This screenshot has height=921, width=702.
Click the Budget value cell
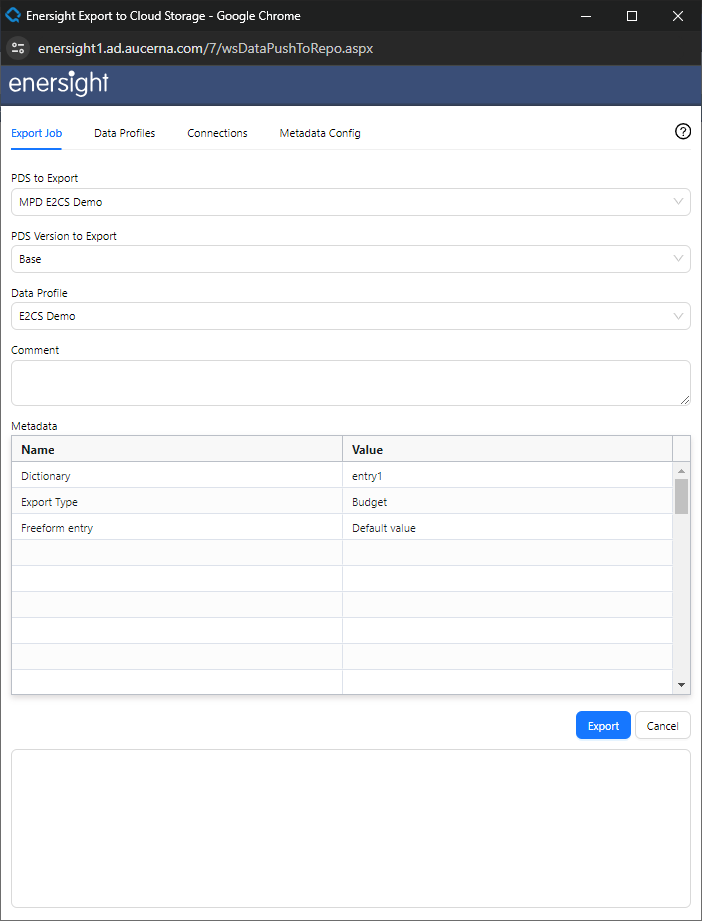(x=508, y=502)
